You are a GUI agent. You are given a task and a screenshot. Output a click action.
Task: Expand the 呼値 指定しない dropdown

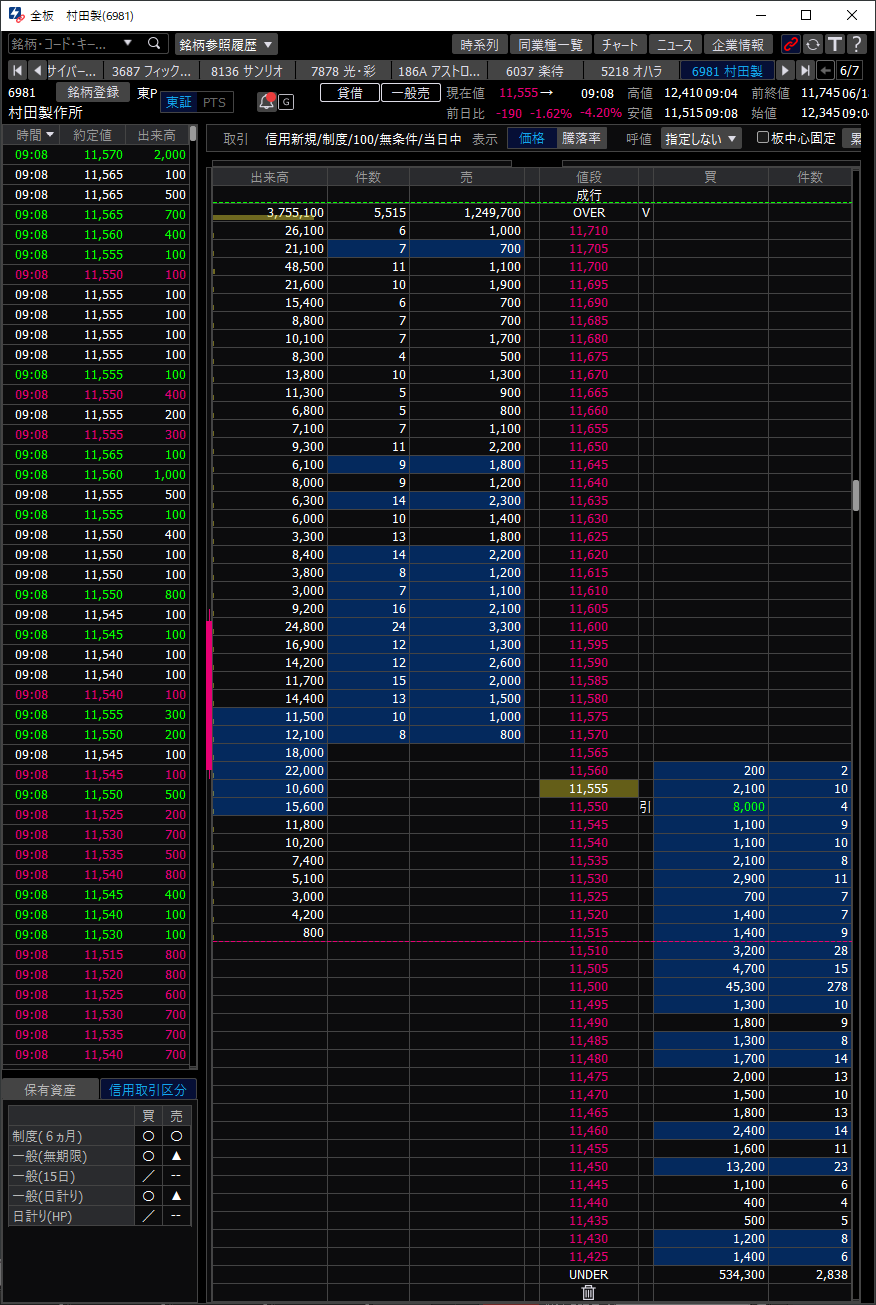tap(701, 139)
